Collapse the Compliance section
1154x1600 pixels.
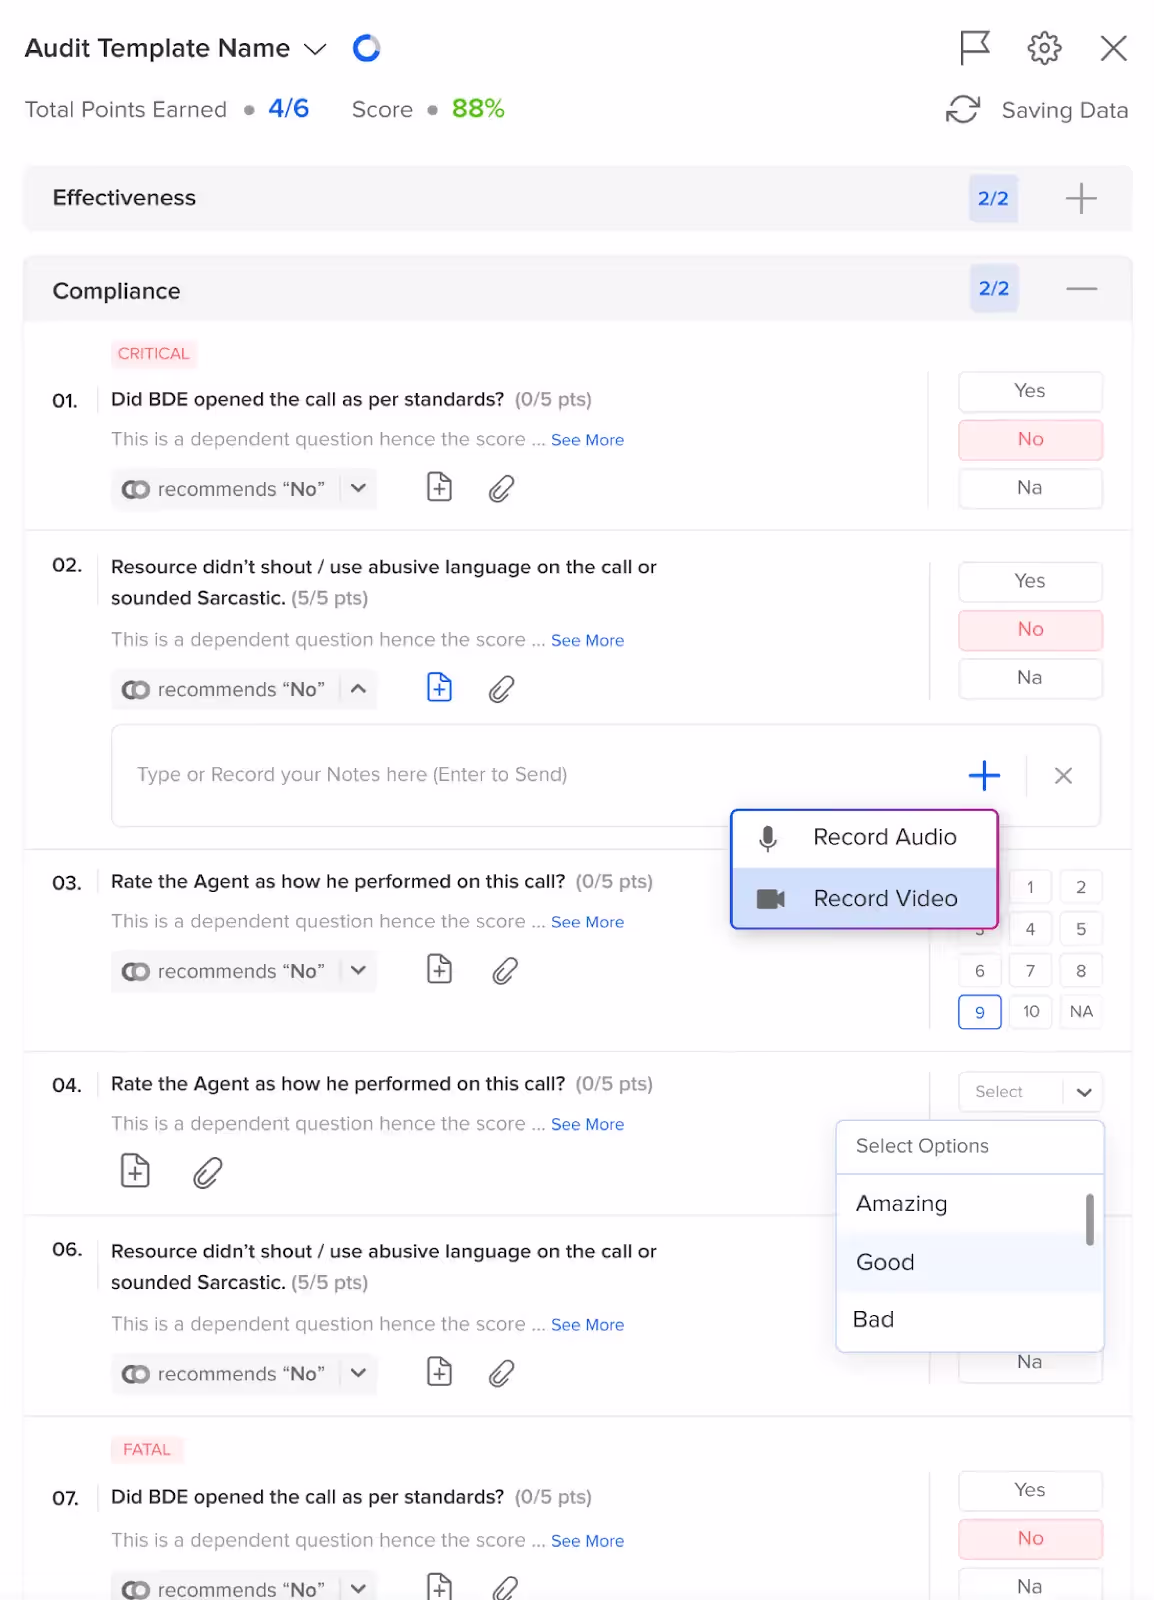[x=1081, y=289]
